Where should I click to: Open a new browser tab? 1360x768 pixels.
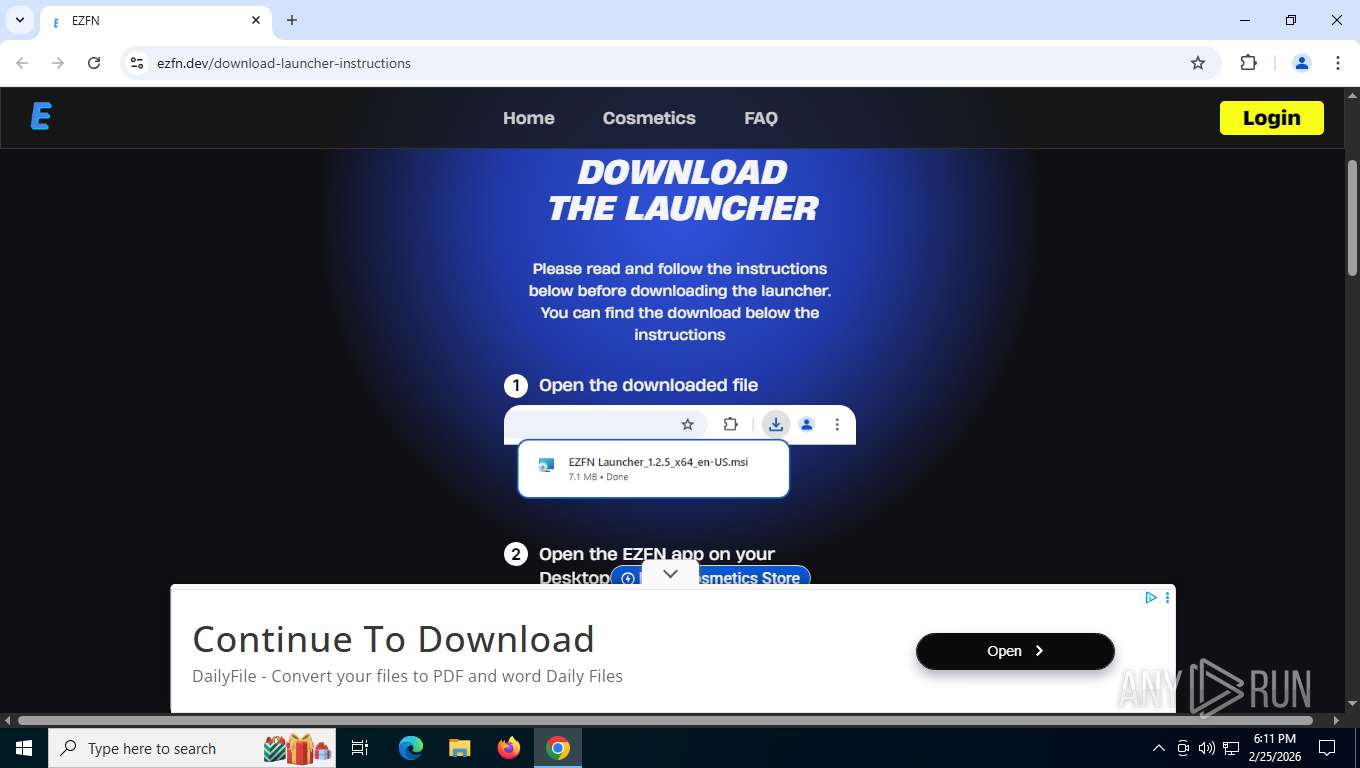coord(292,20)
